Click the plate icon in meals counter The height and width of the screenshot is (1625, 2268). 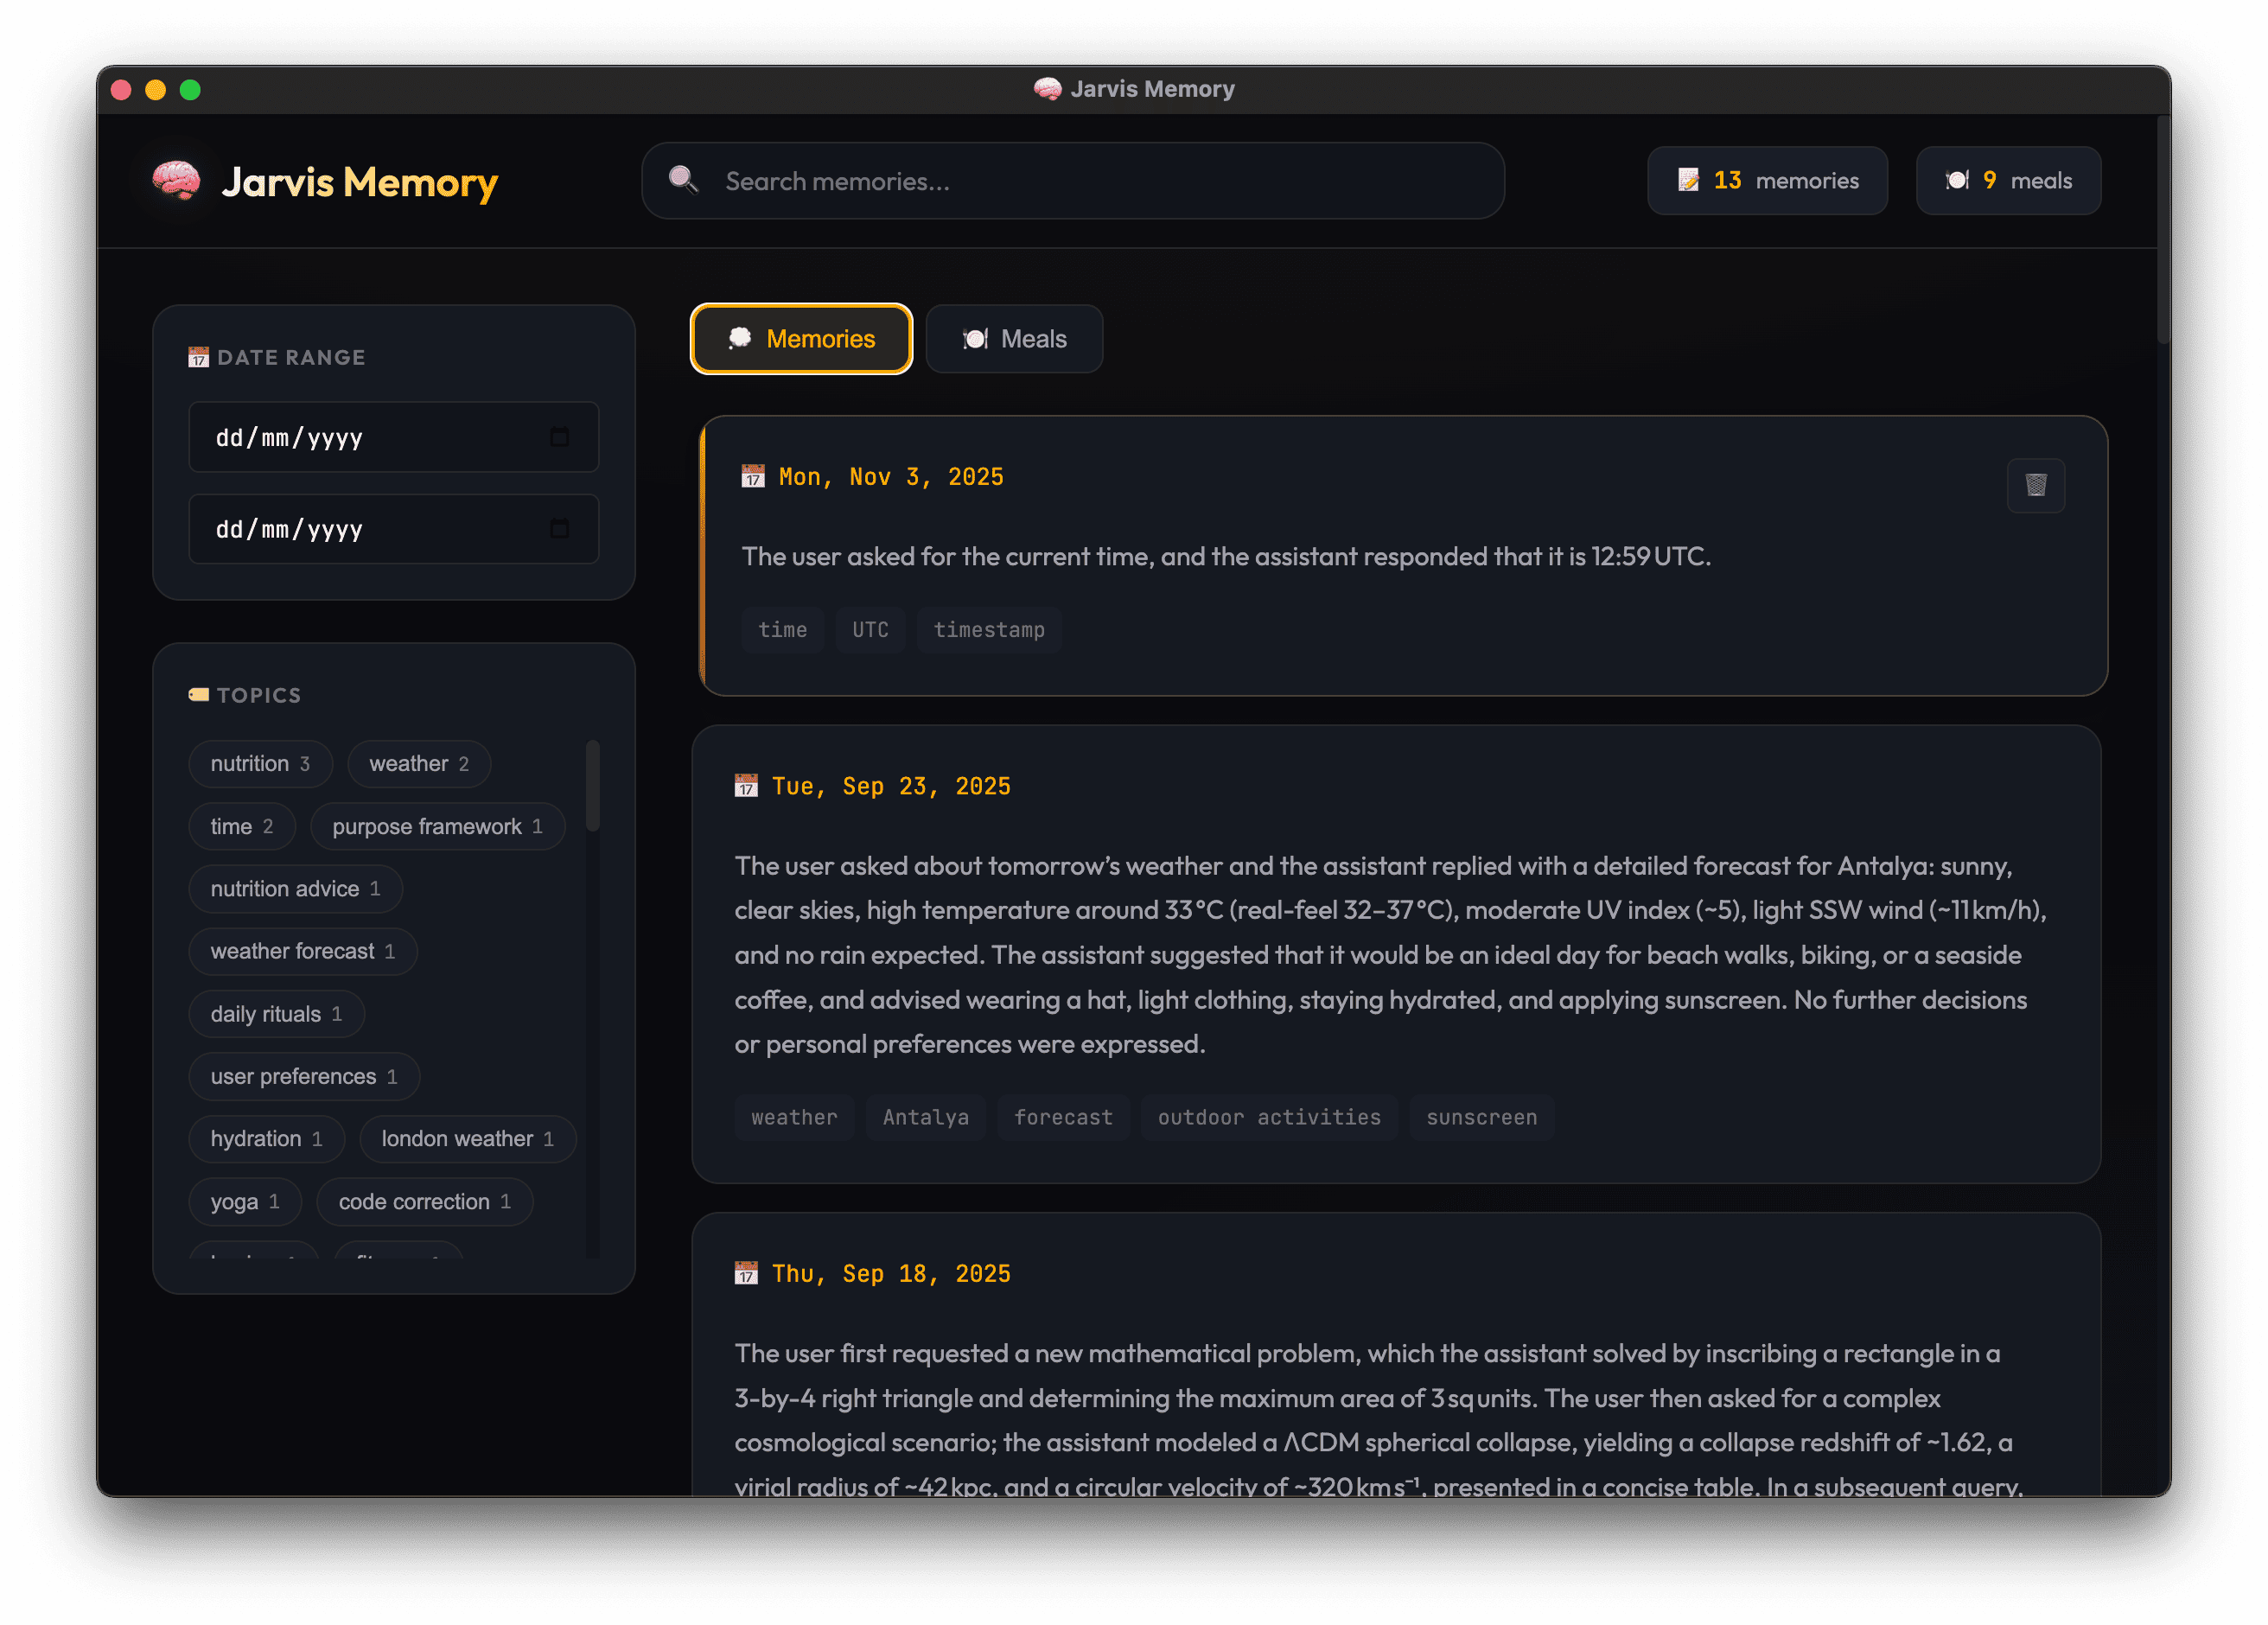(1957, 180)
